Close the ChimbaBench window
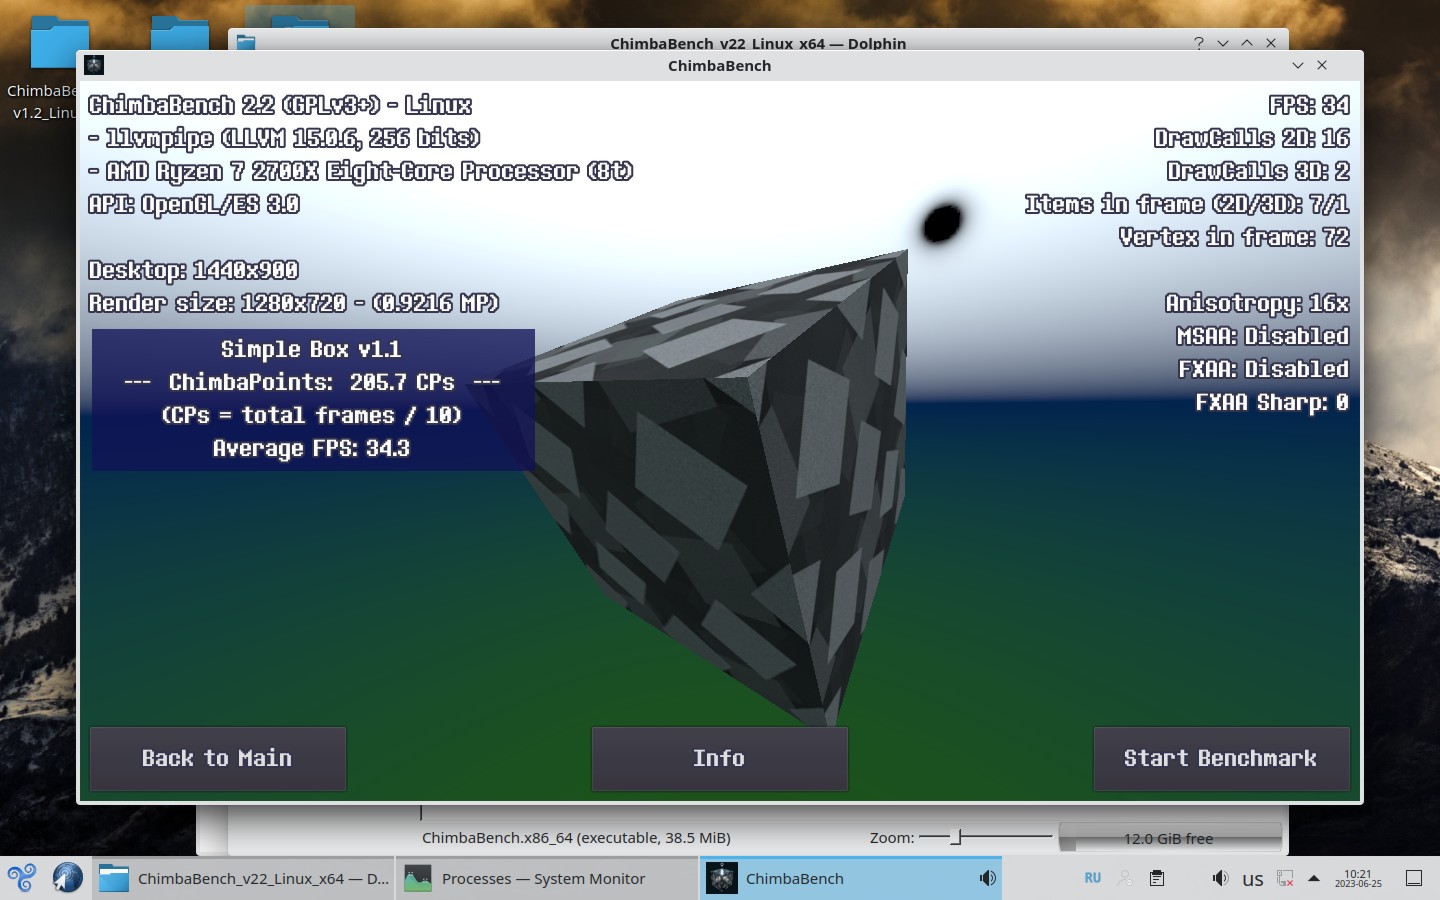This screenshot has height=900, width=1440. click(x=1322, y=65)
